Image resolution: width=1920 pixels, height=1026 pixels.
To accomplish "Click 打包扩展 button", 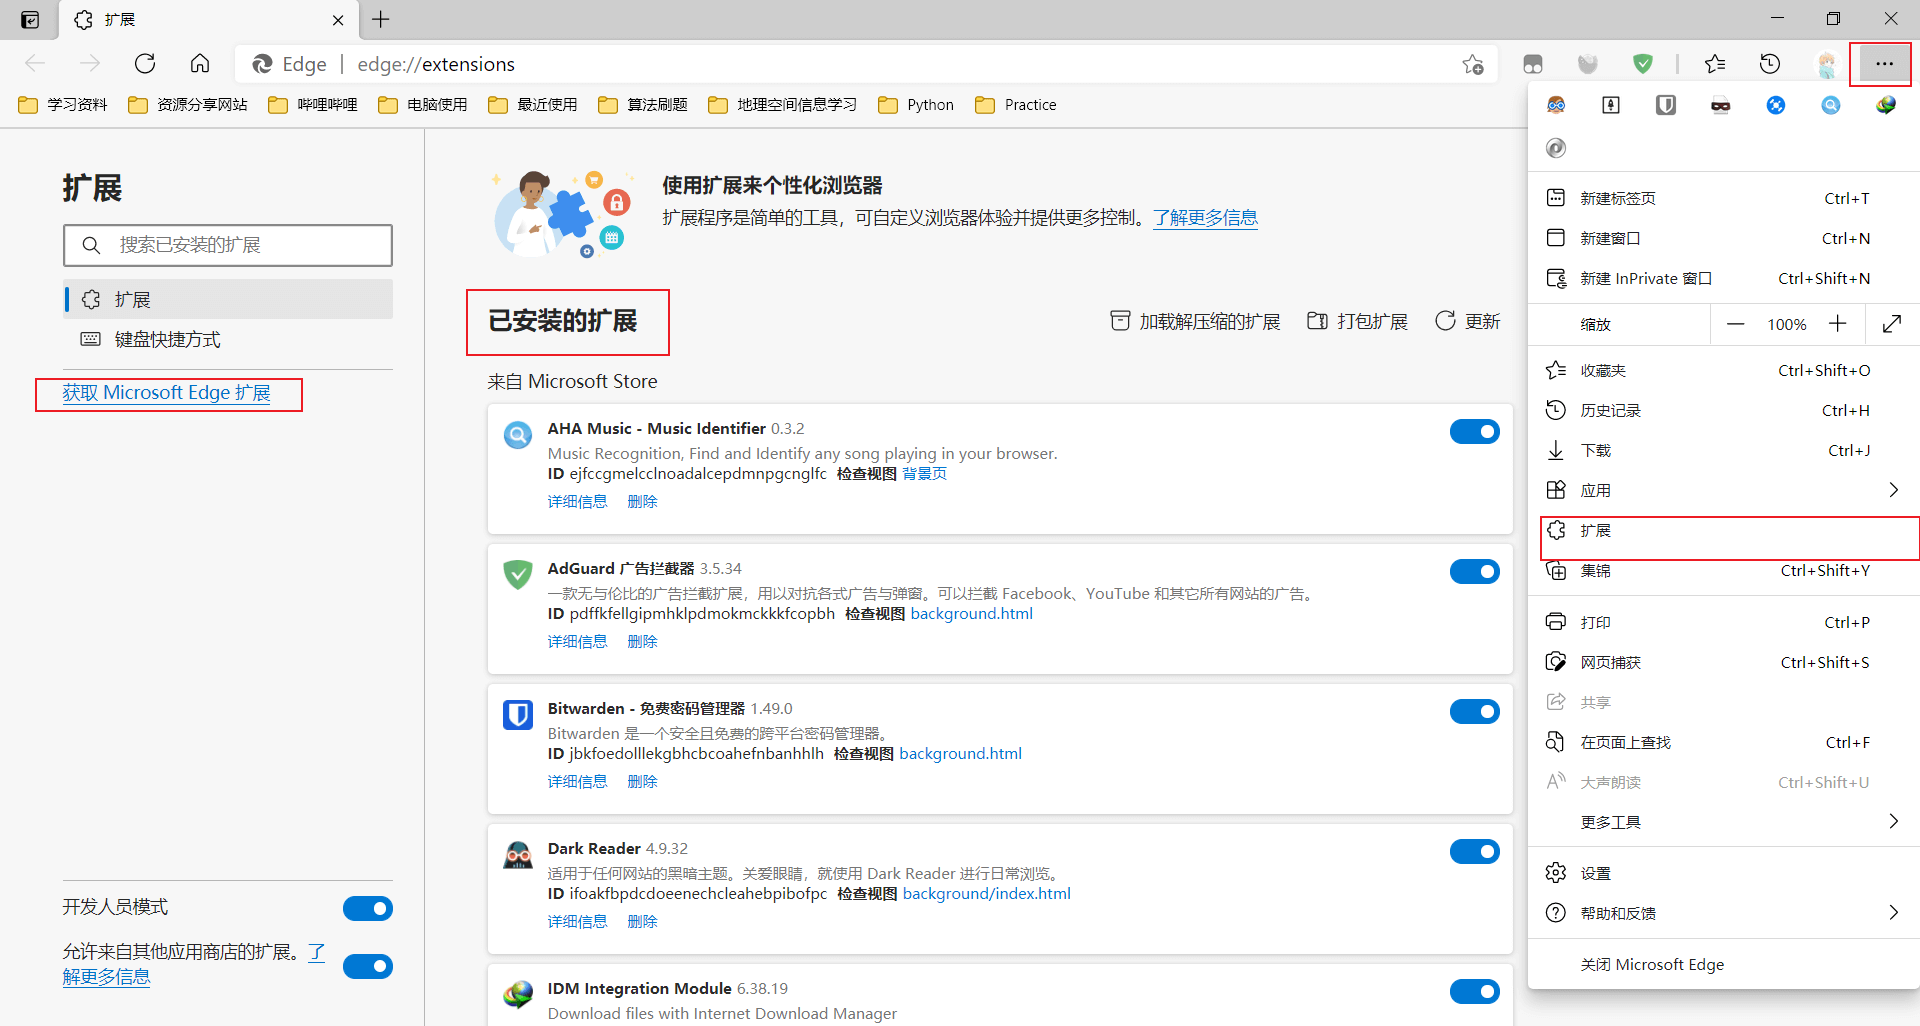I will pos(1357,321).
